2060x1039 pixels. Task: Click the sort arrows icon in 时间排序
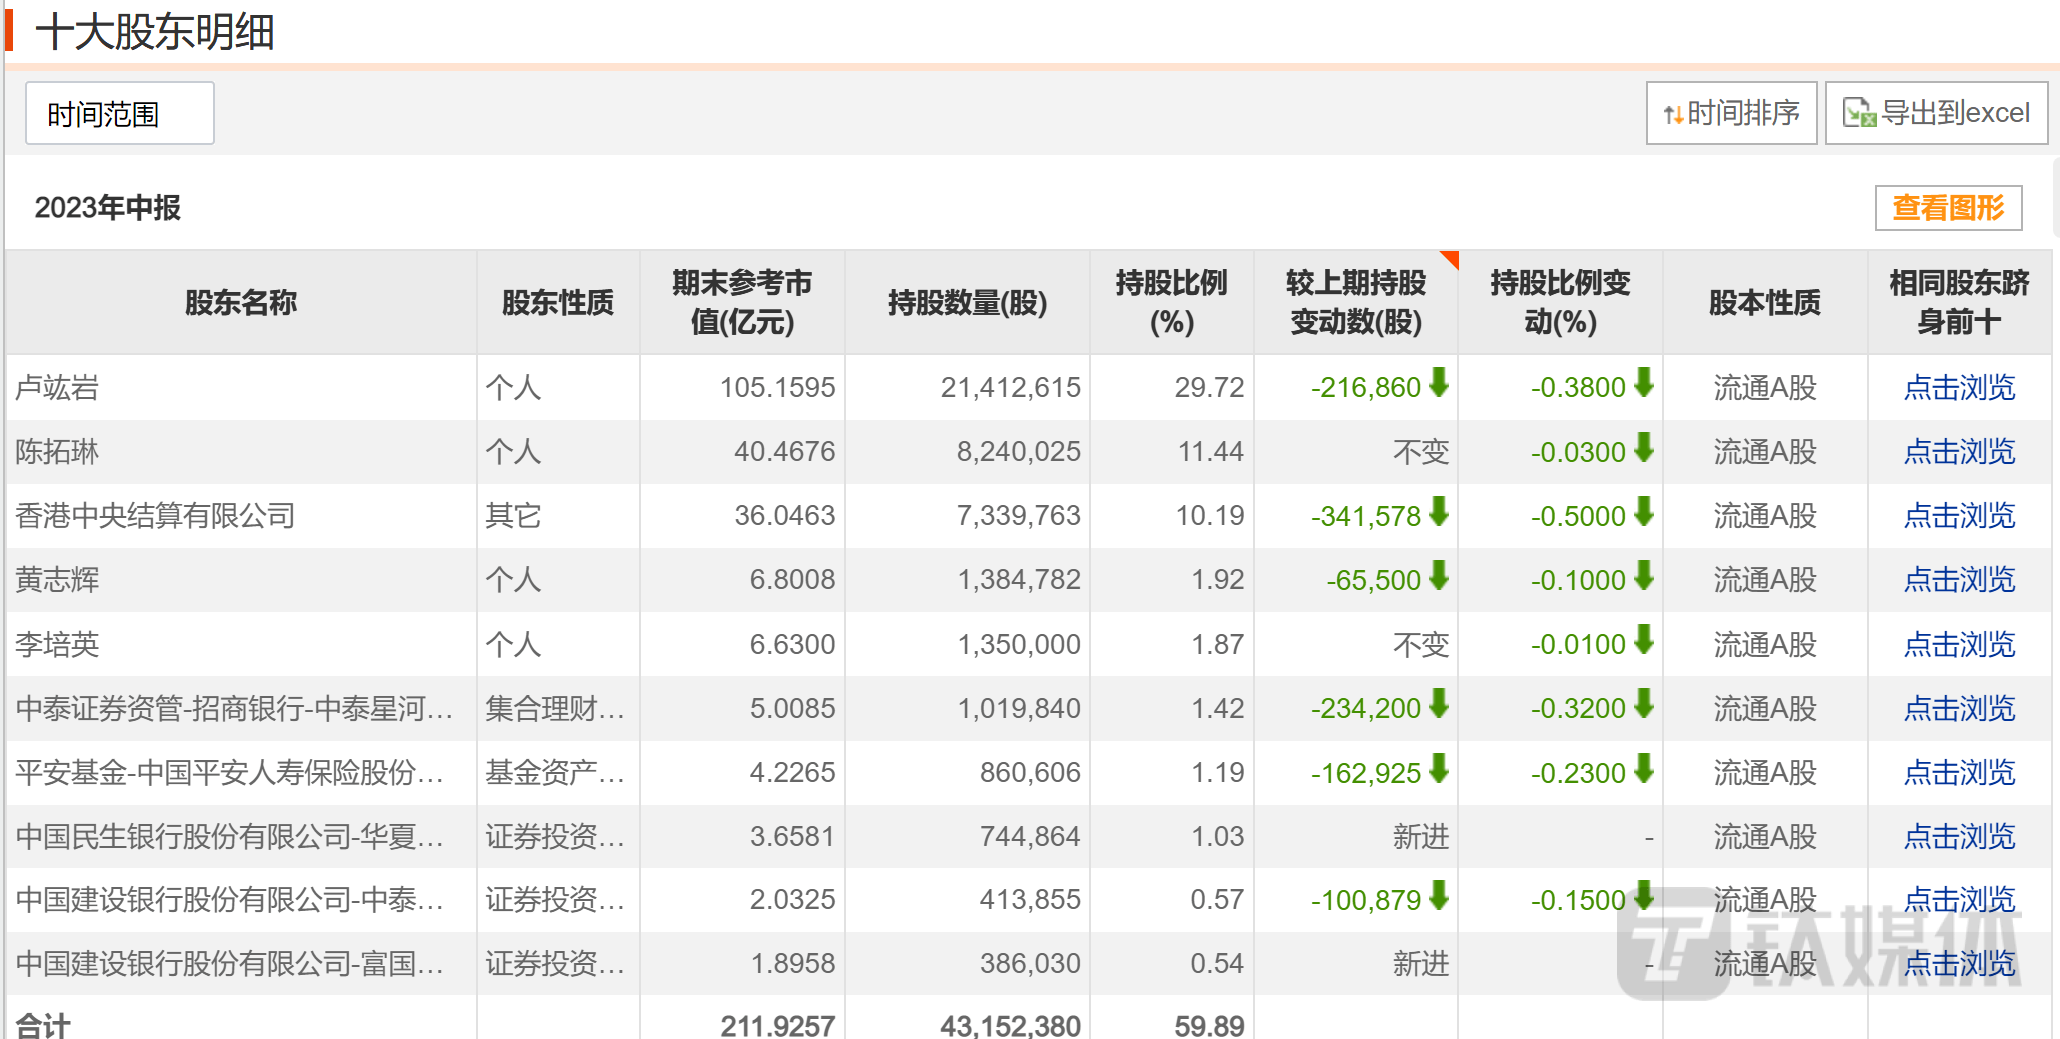pos(1672,115)
